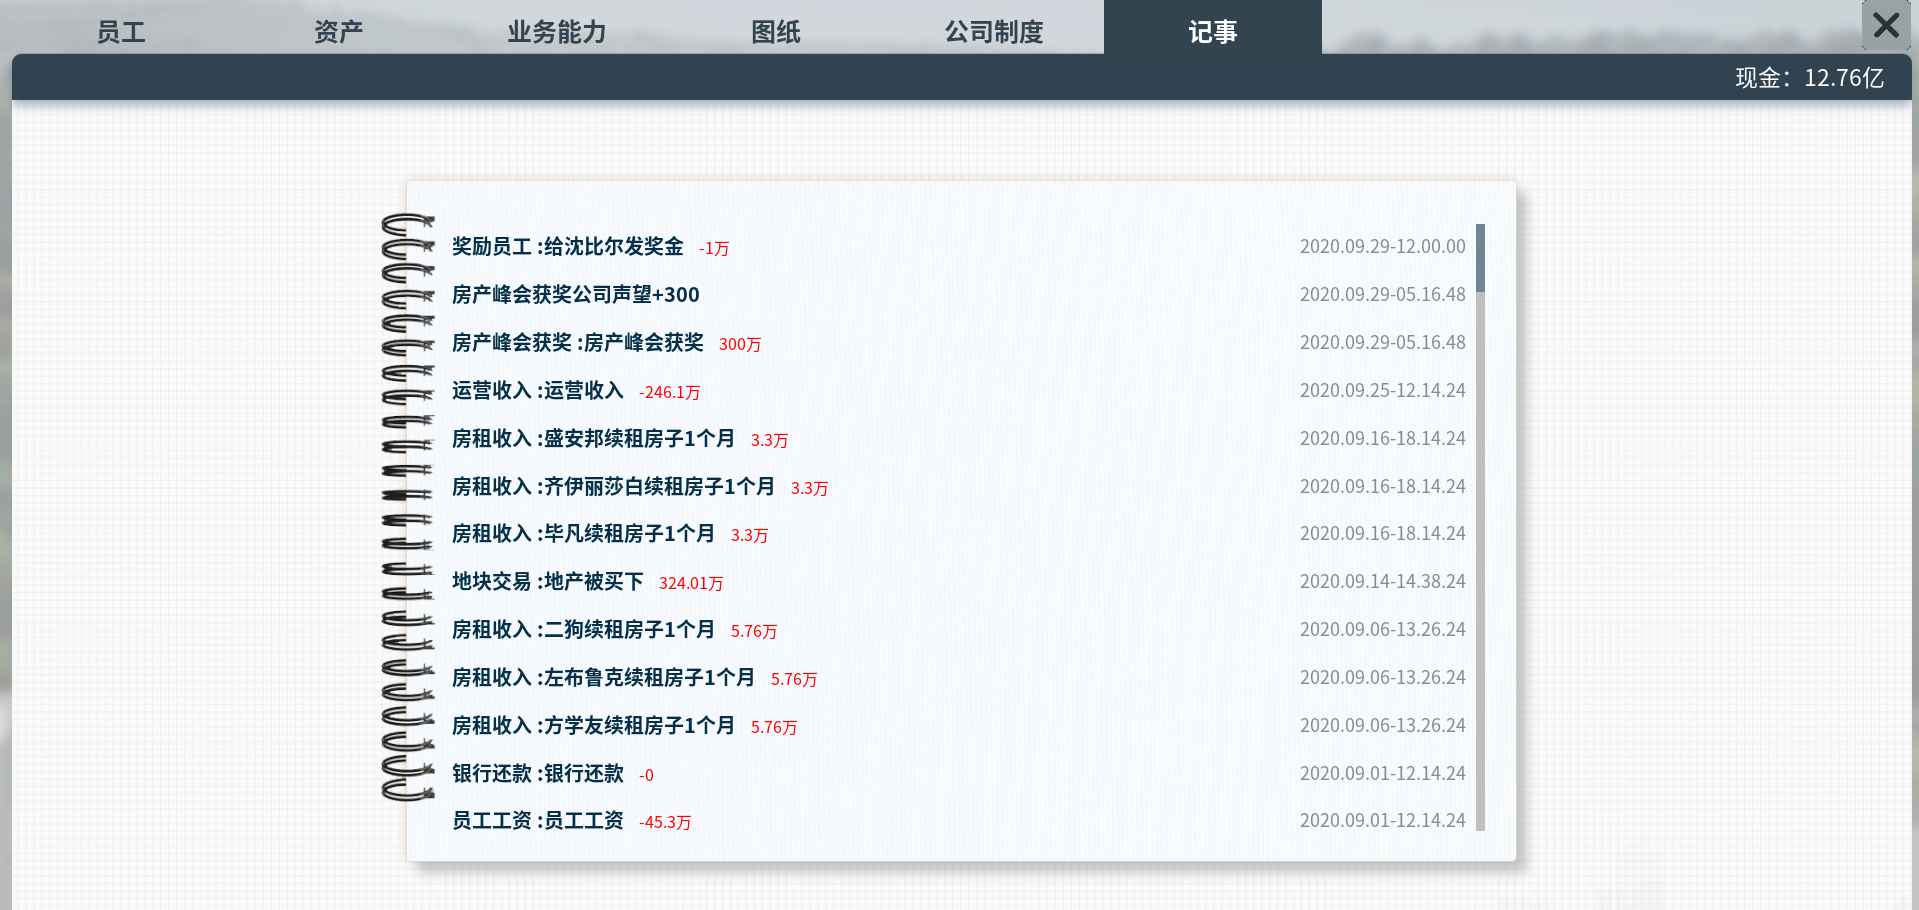The height and width of the screenshot is (910, 1919).
Task: Close the company panel with X
Action: click(1886, 25)
